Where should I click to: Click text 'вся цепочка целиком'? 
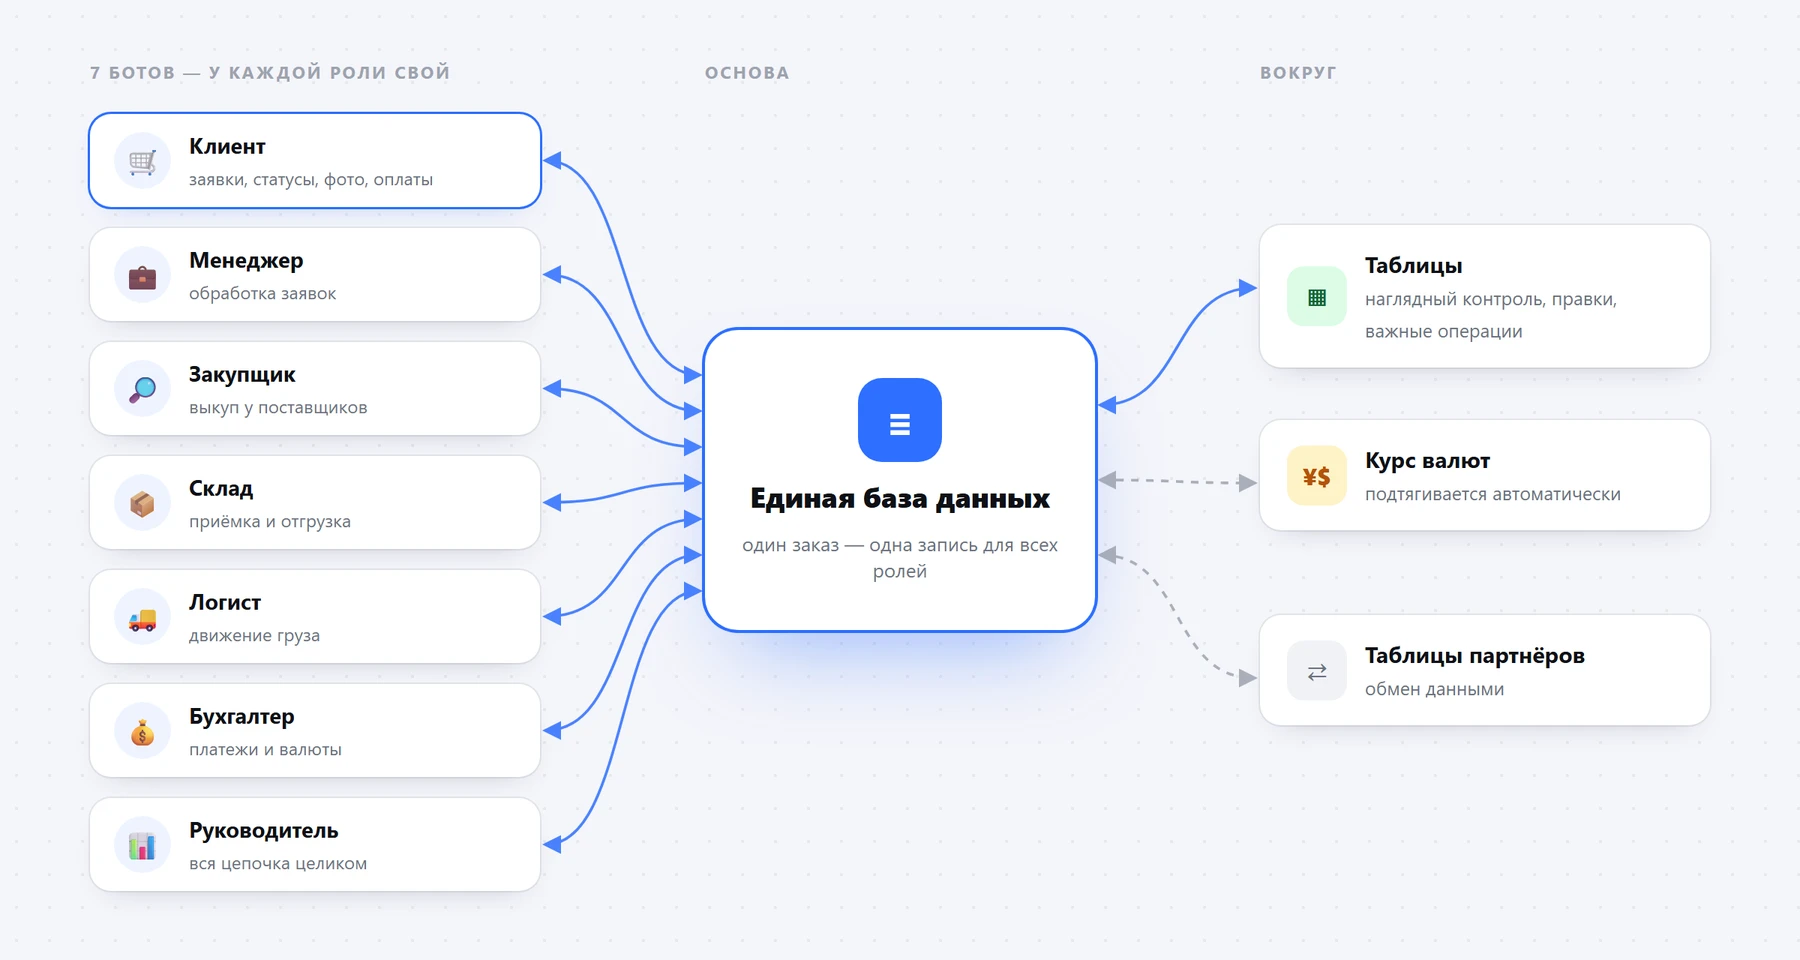pos(278,864)
